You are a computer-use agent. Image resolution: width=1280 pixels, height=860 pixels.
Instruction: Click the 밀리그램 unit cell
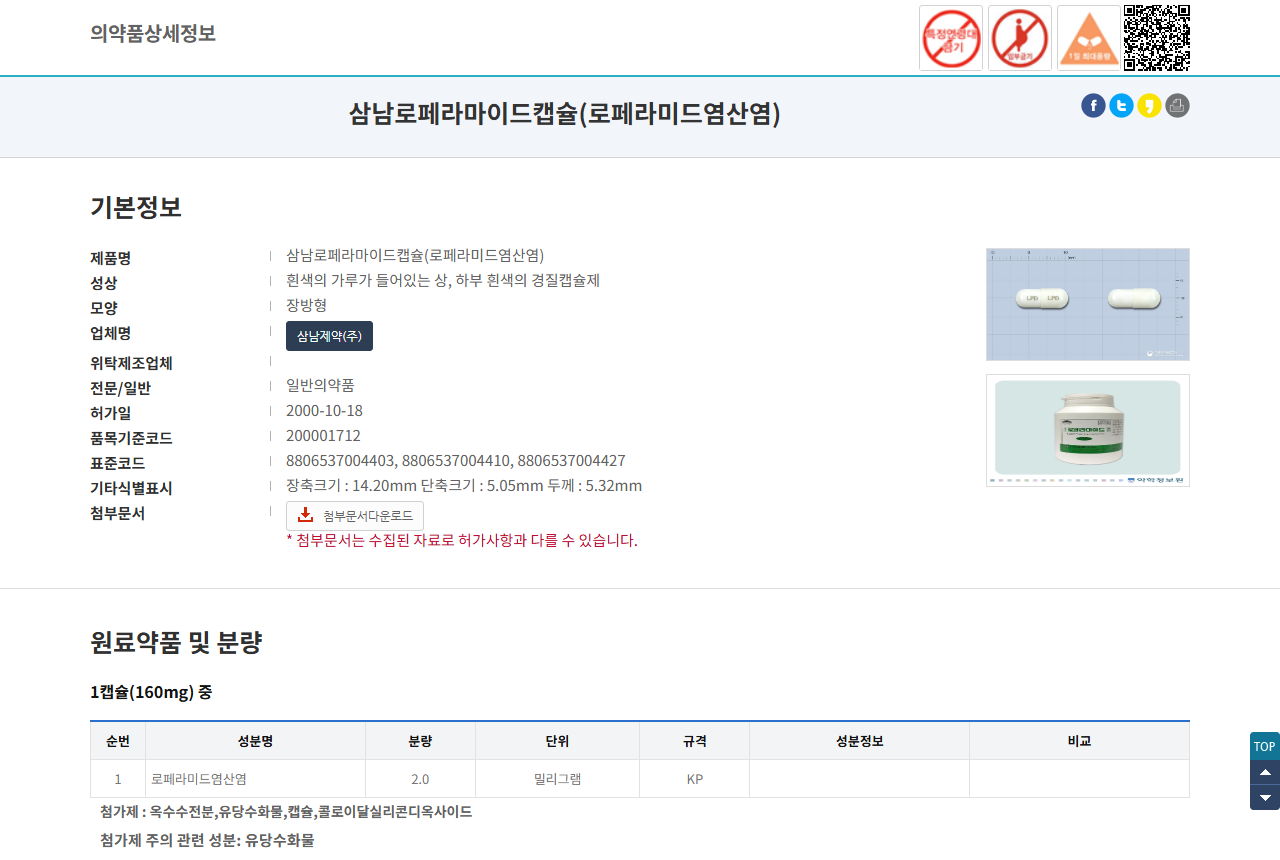click(557, 779)
